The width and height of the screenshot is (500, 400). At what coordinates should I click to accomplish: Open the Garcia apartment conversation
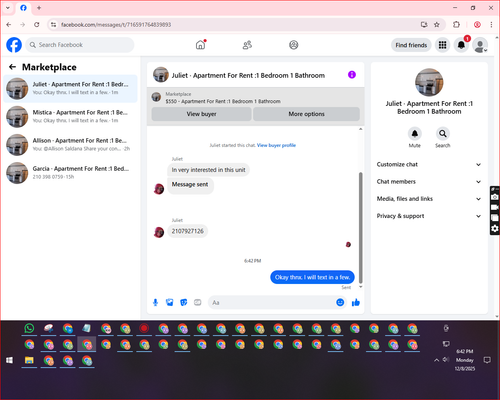(70, 173)
